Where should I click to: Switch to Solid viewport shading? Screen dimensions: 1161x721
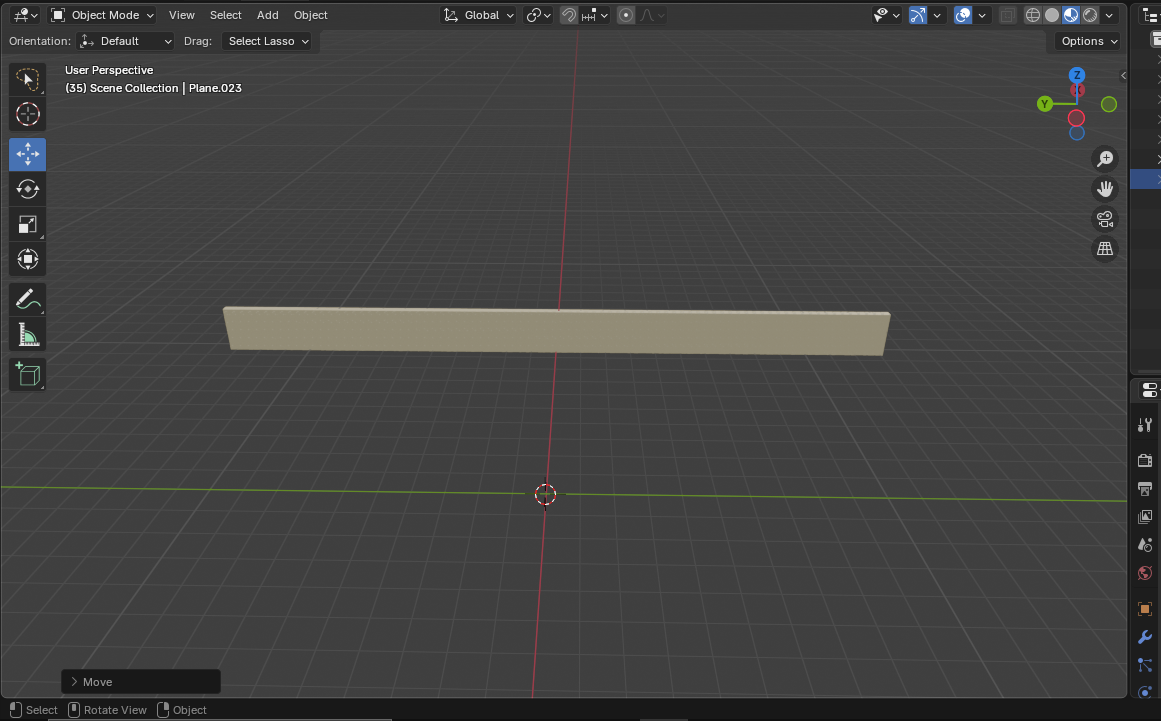click(1051, 15)
